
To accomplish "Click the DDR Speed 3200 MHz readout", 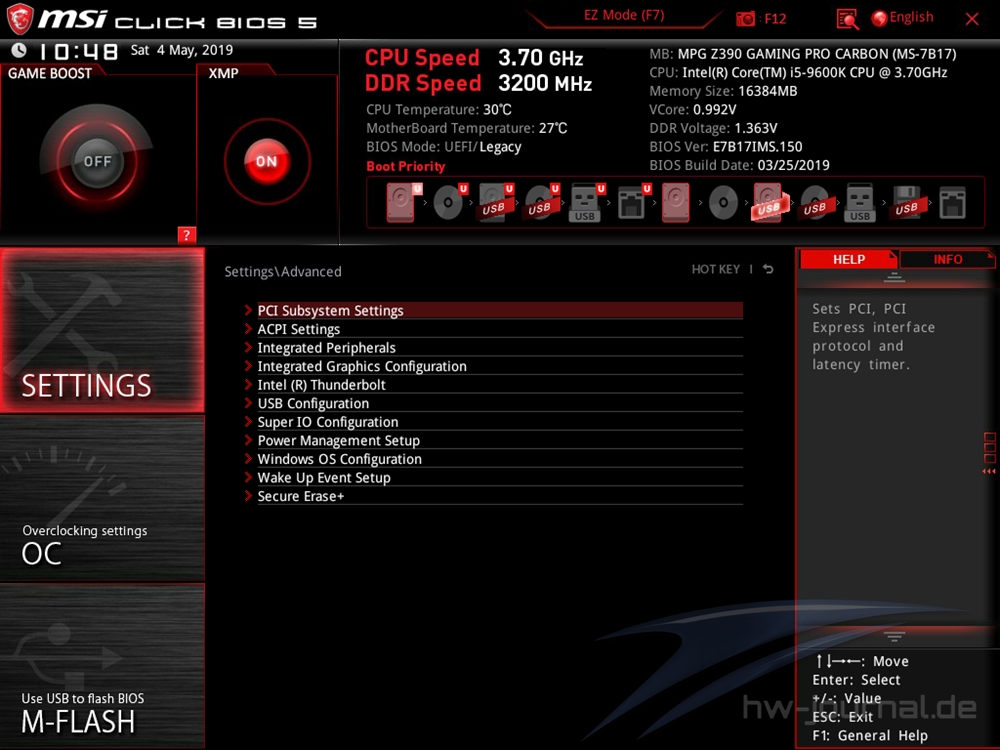I will (478, 83).
